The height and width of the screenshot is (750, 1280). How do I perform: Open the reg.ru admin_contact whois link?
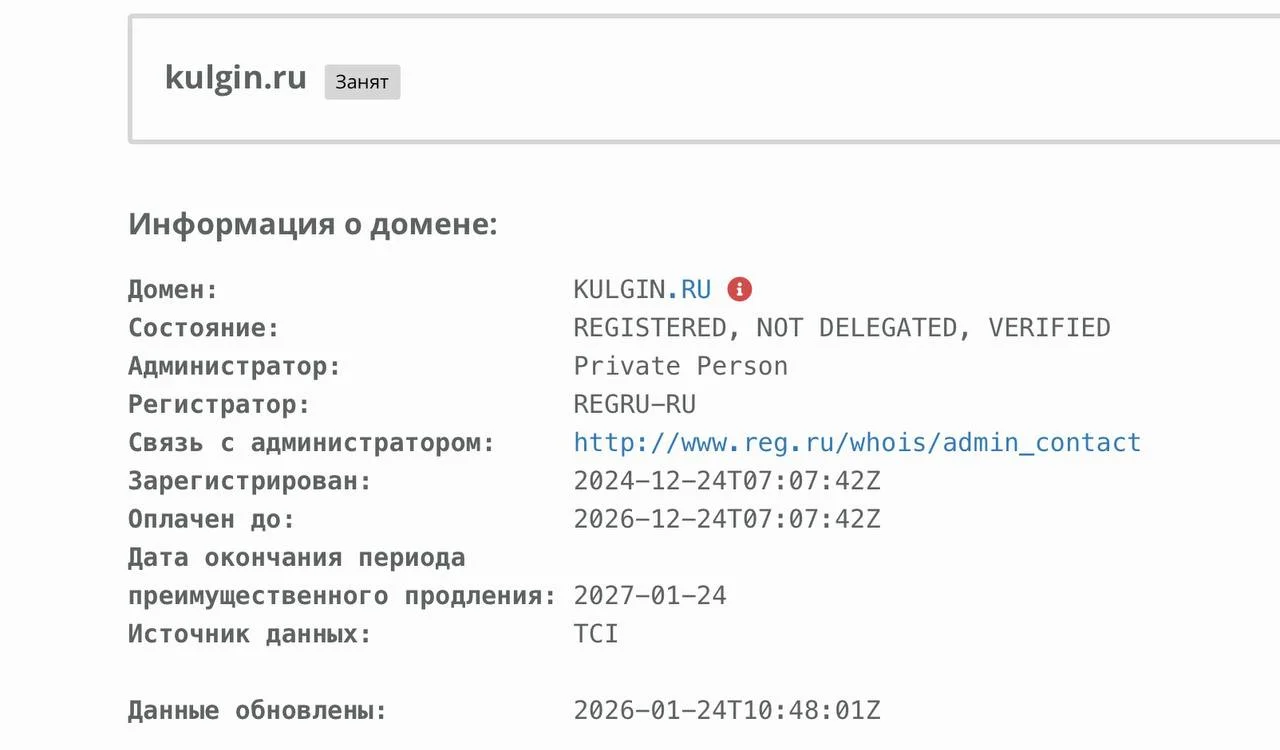click(x=857, y=443)
